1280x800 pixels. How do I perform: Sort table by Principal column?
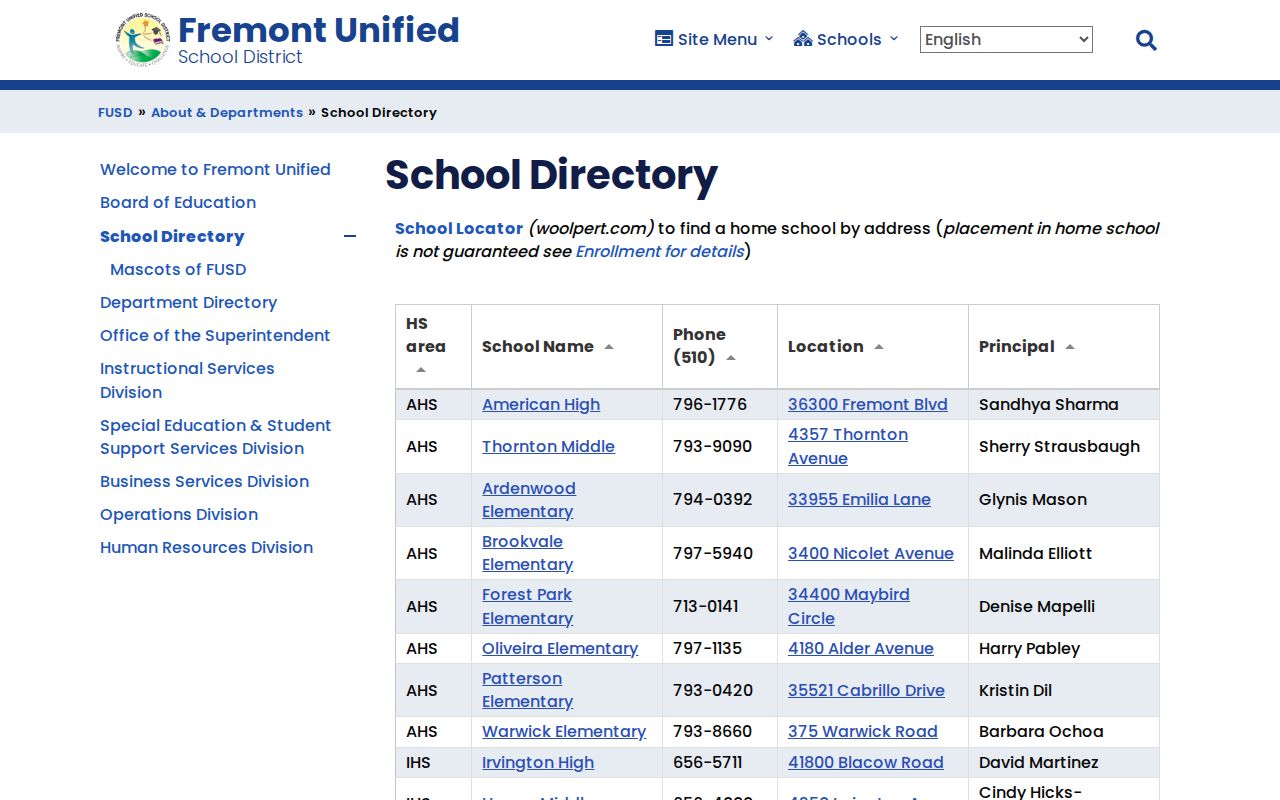[x=1064, y=346]
